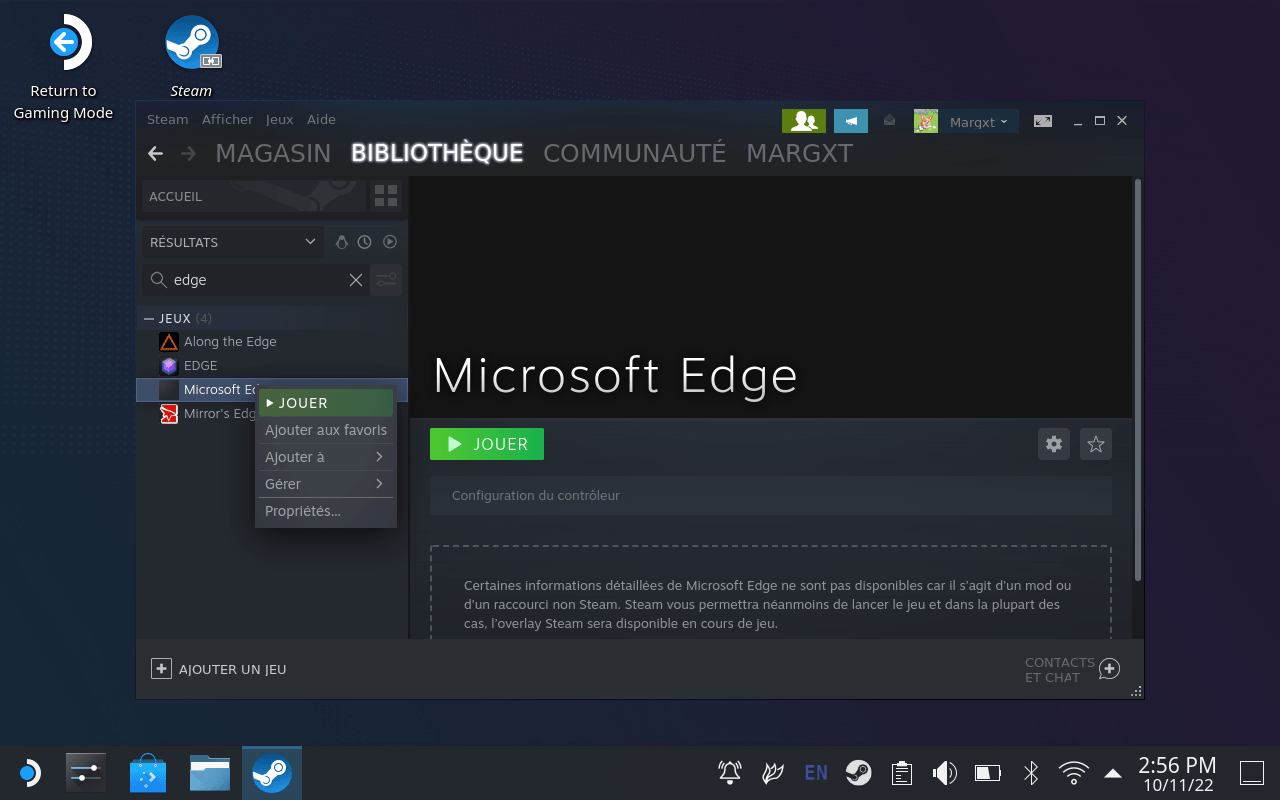Switch to the BIBLIOTHÈQUE tab

pos(437,153)
